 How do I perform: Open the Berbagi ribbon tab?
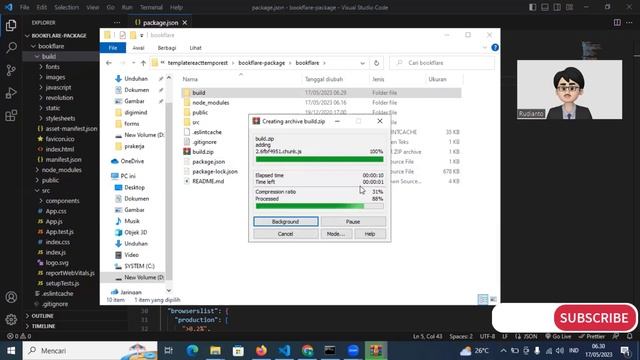[167, 48]
